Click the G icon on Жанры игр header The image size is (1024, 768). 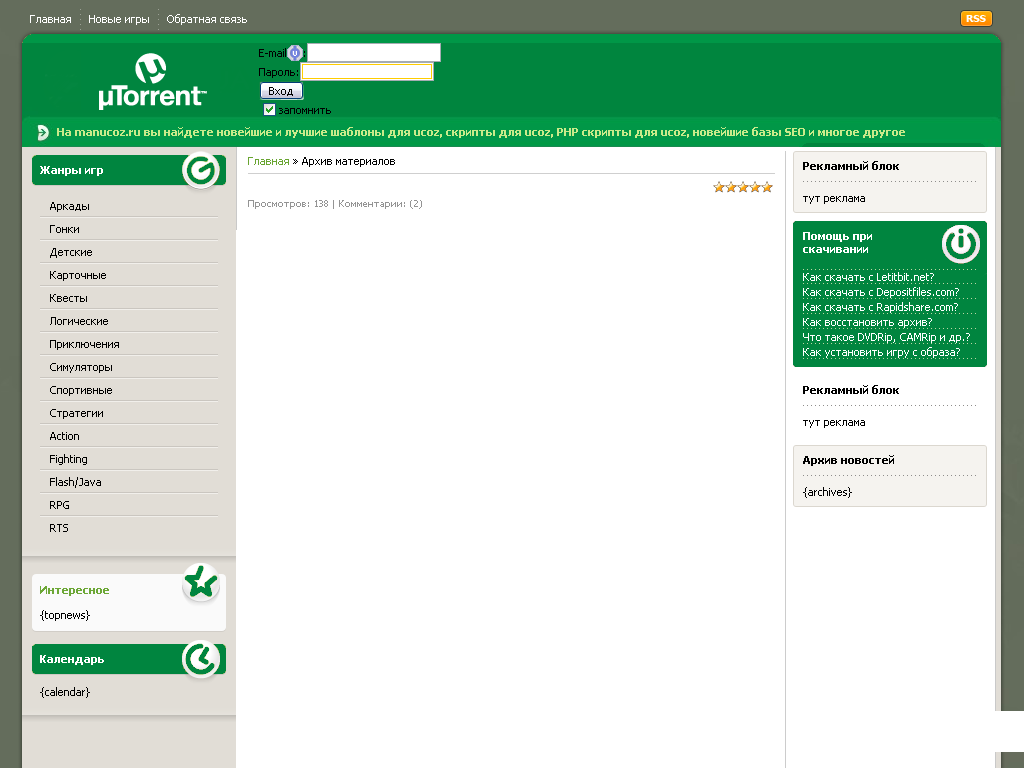tap(200, 170)
